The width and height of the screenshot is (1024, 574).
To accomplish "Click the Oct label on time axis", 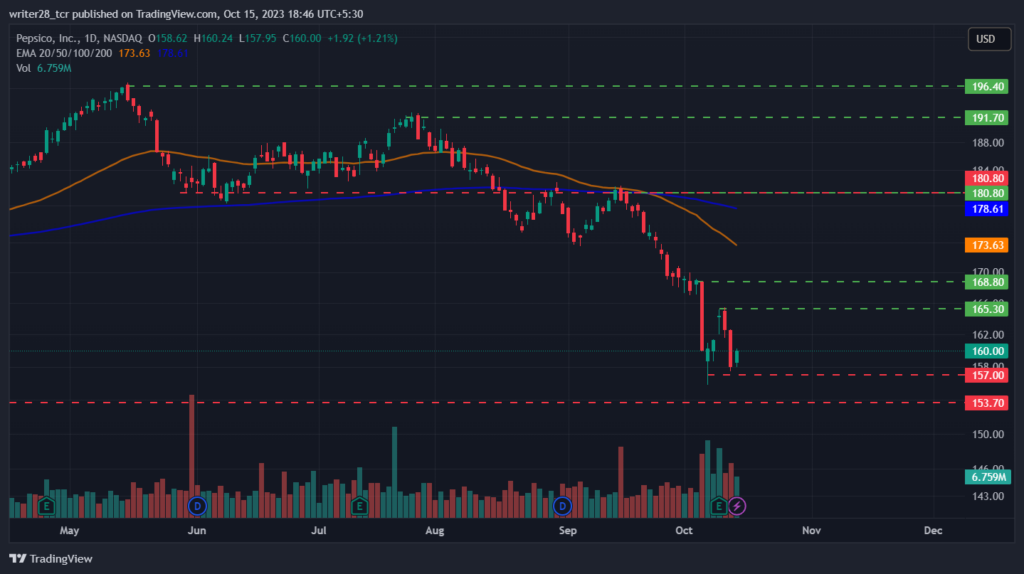I will (684, 530).
